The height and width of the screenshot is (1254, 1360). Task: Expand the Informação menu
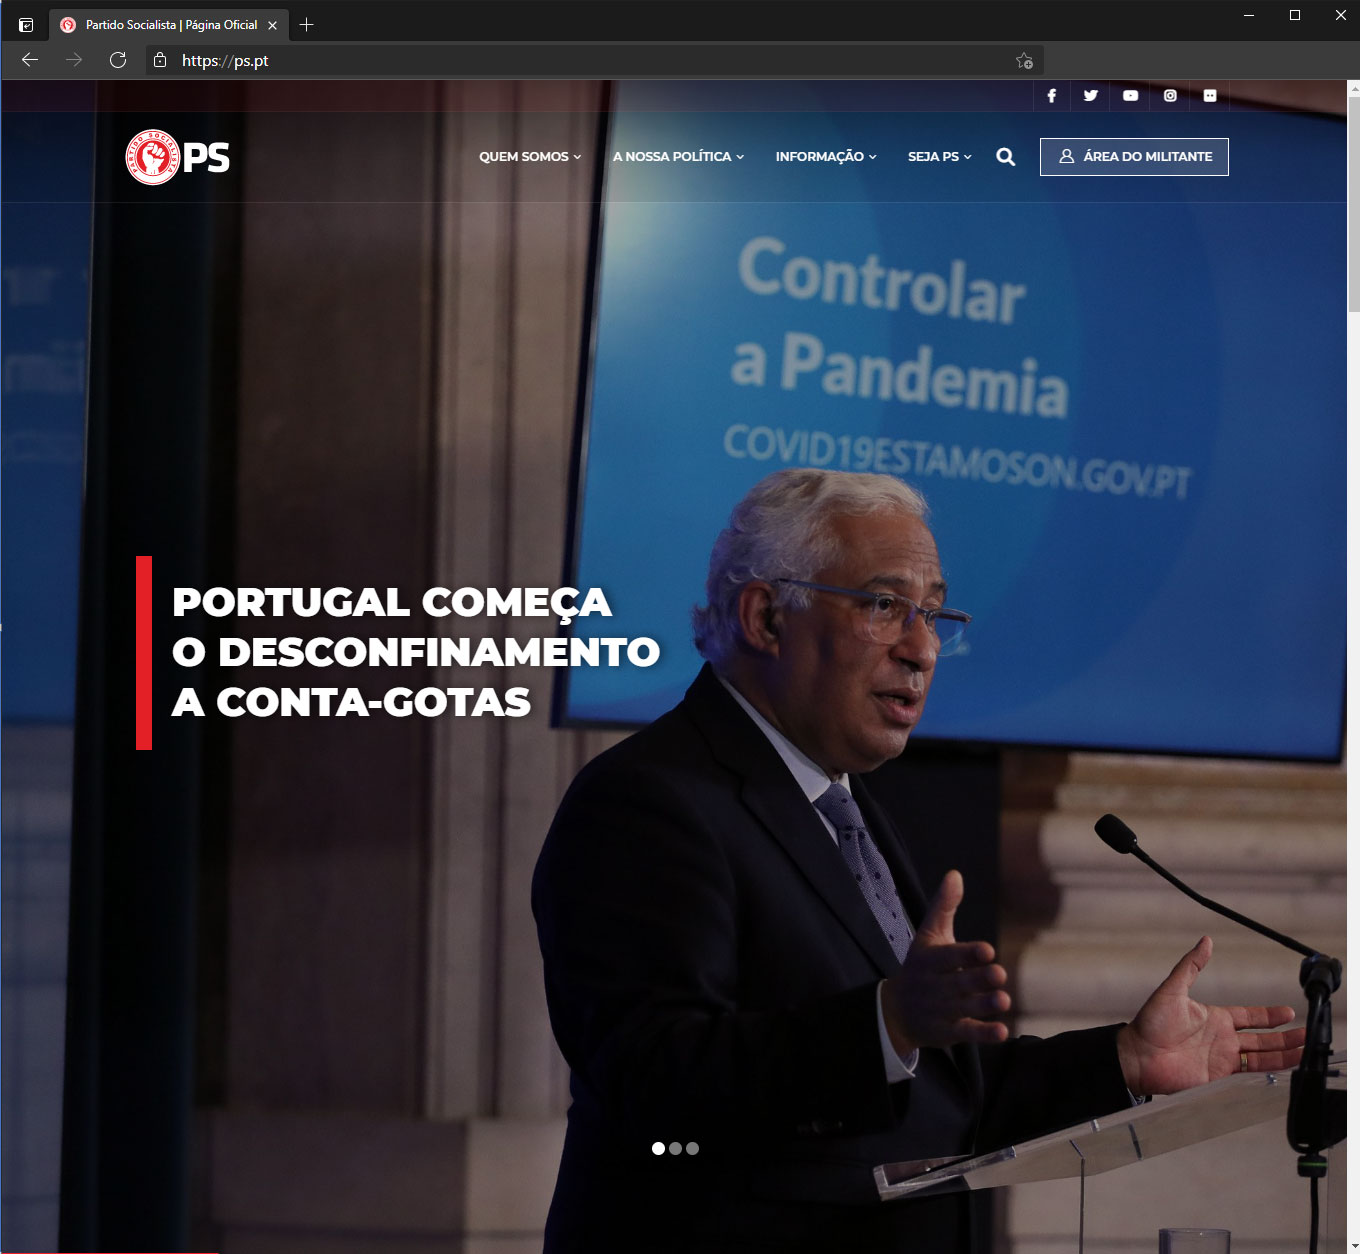(x=826, y=157)
